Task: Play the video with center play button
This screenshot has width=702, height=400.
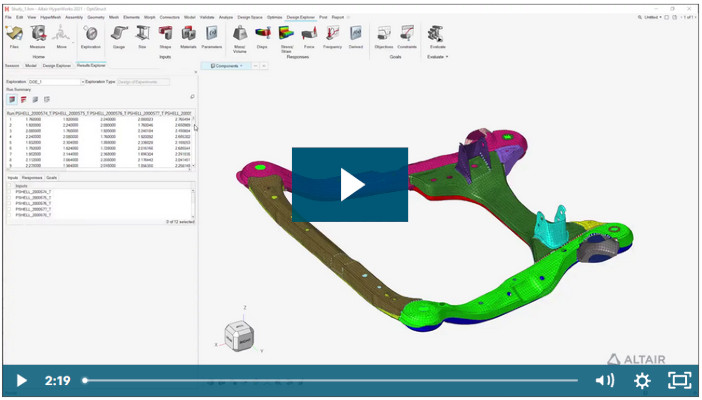Action: [x=350, y=185]
